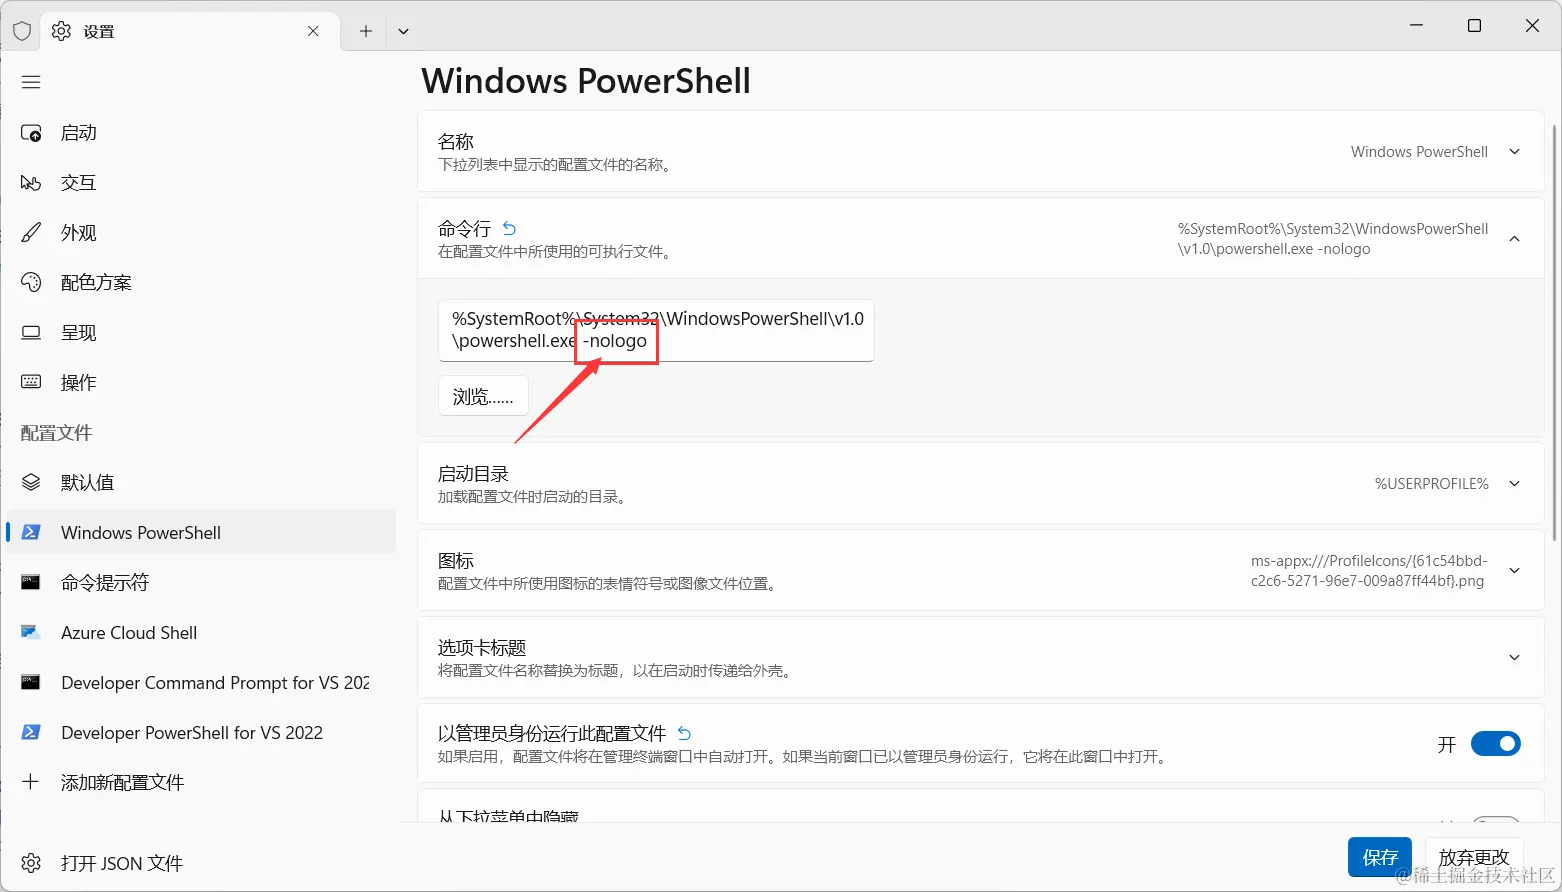Screen dimensions: 1562x892
Task: Select the Azure Cloud Shell profile
Action: [200, 633]
